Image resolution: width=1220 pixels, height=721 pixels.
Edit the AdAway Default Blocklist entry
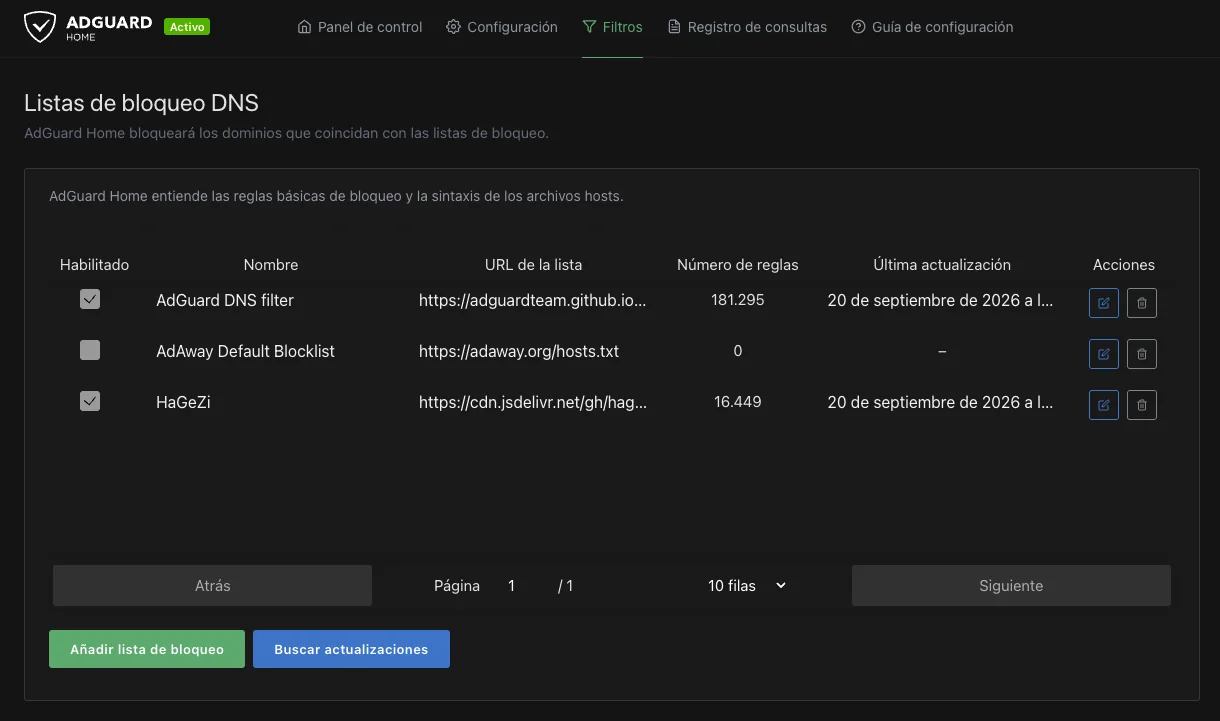tap(1104, 353)
